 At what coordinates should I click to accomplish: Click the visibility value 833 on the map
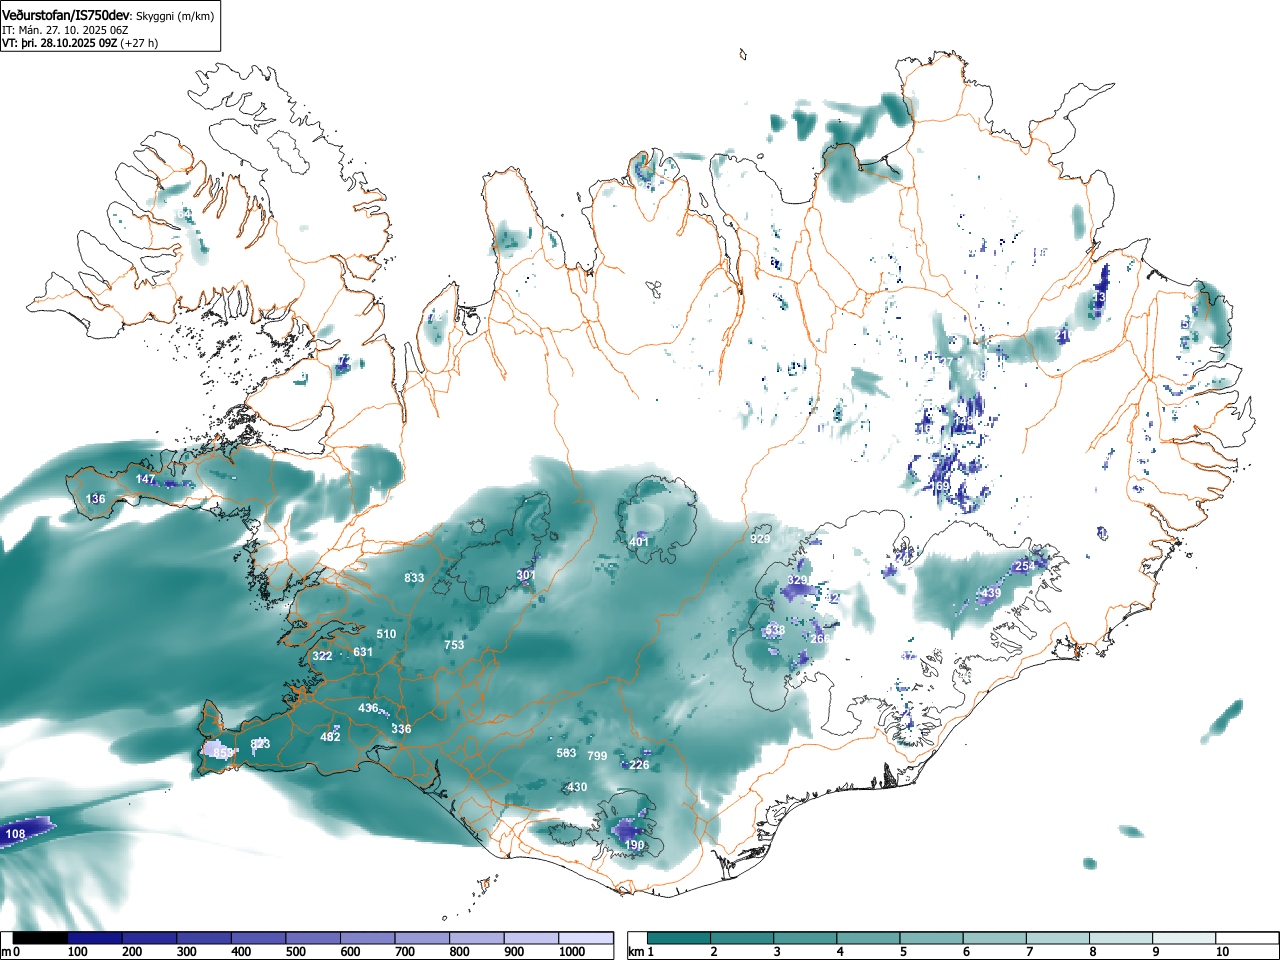(x=414, y=578)
